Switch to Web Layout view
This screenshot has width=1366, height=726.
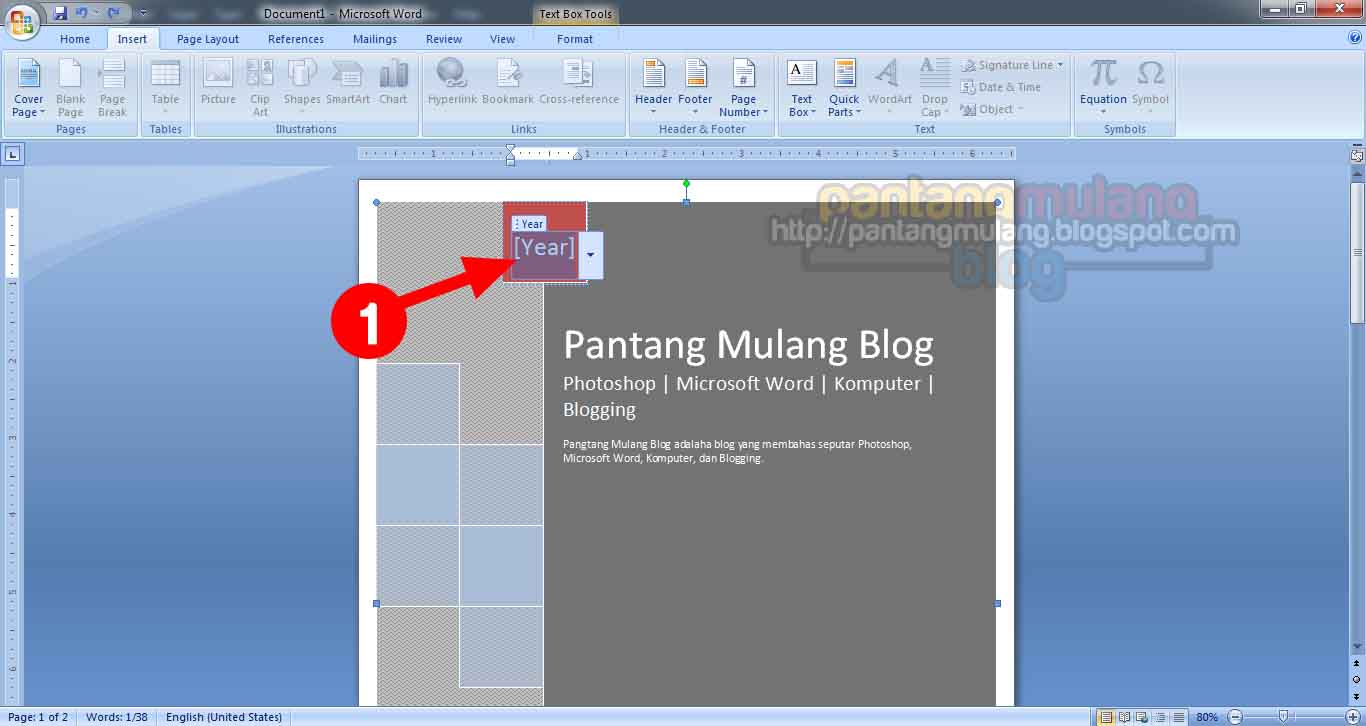[x=1142, y=717]
